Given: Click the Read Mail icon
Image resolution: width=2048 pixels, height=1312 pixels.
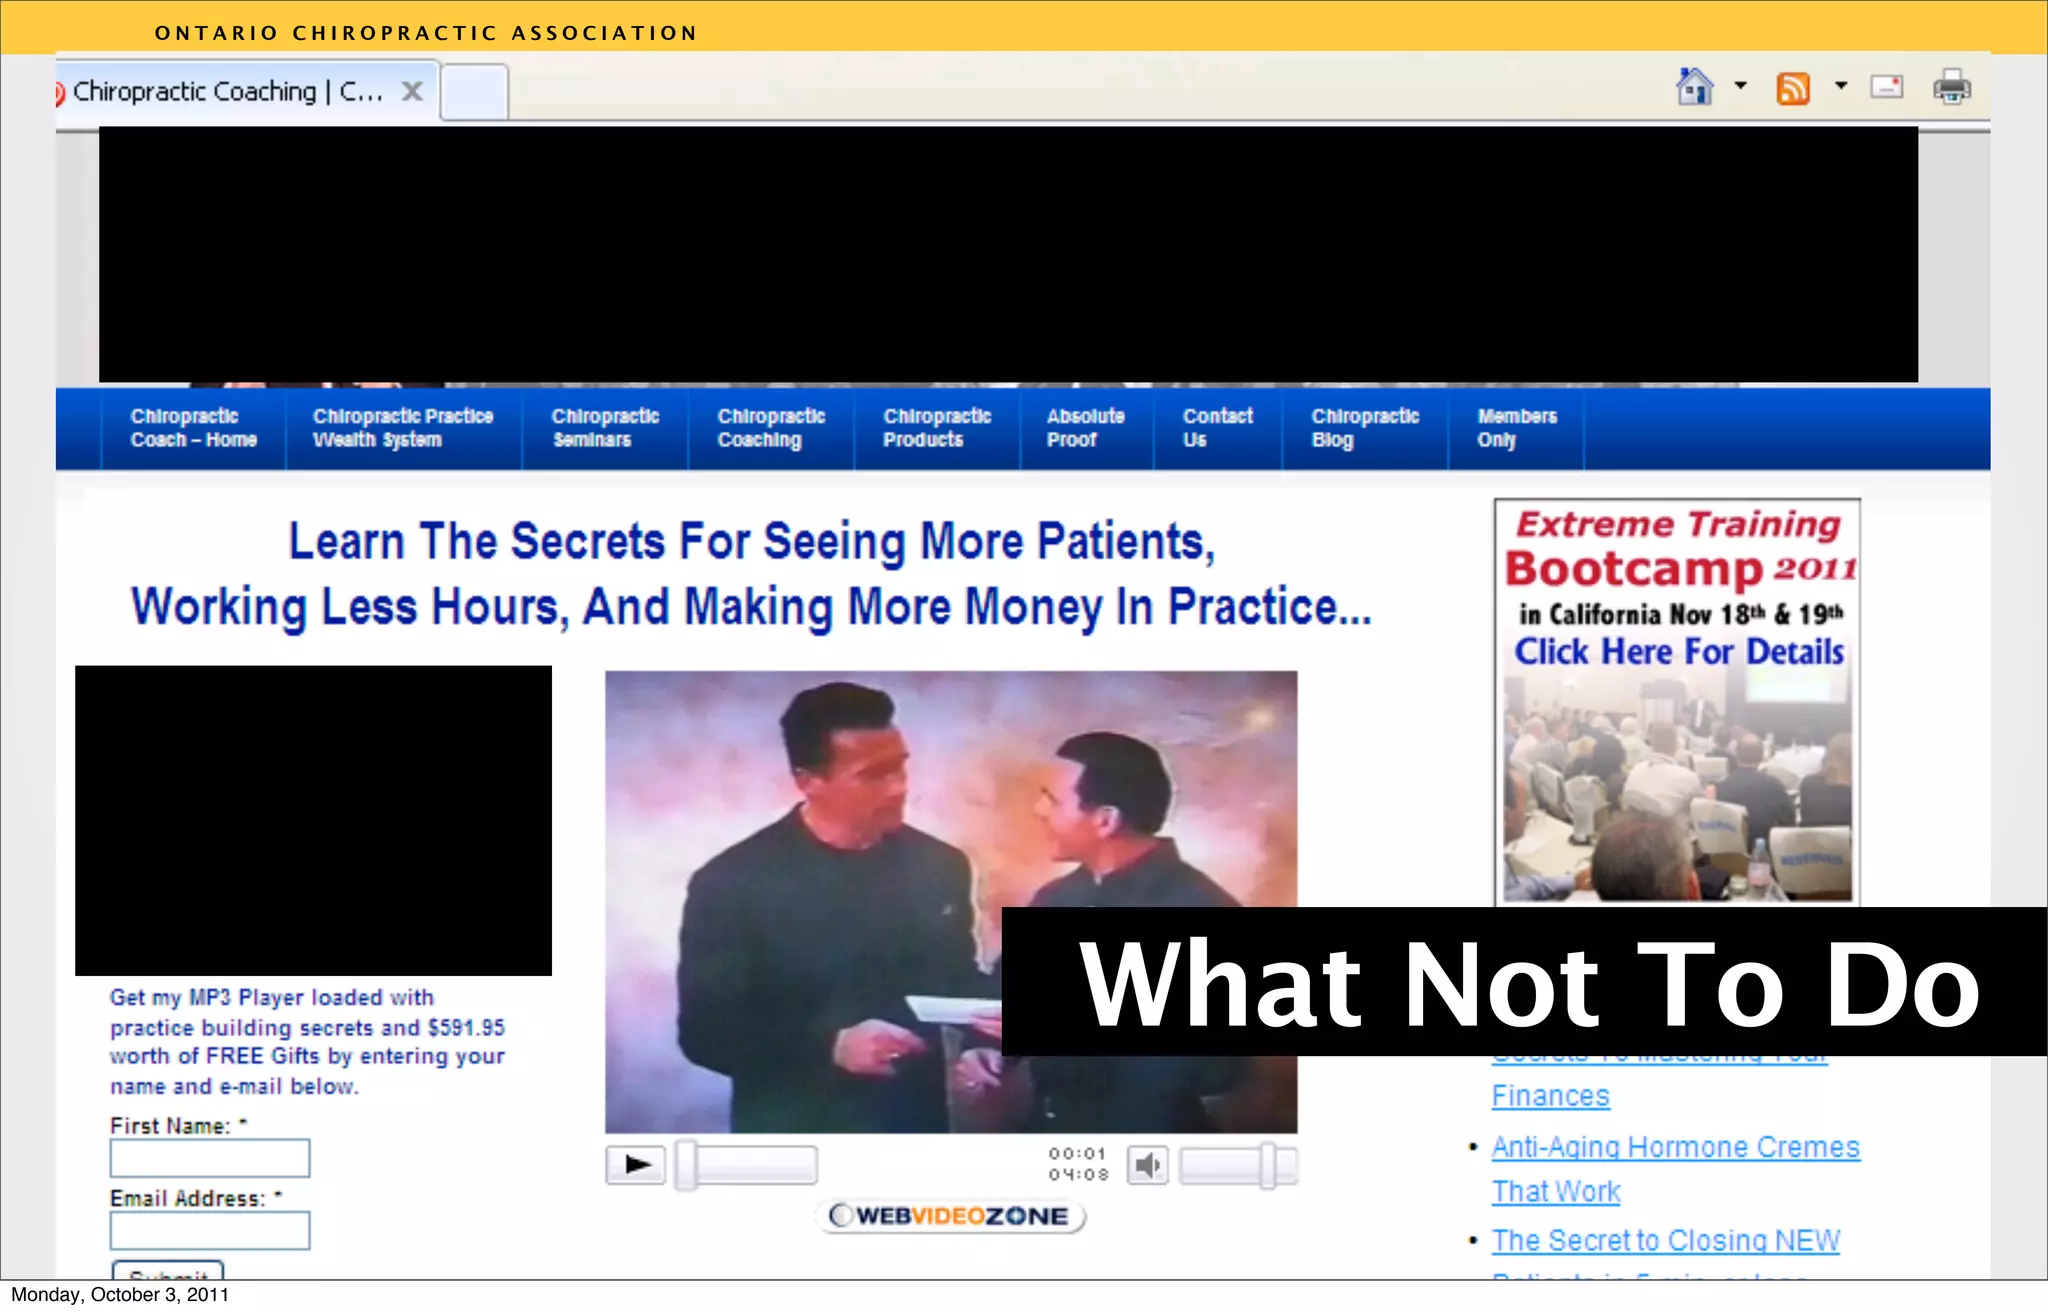Looking at the screenshot, I should pos(1887,88).
